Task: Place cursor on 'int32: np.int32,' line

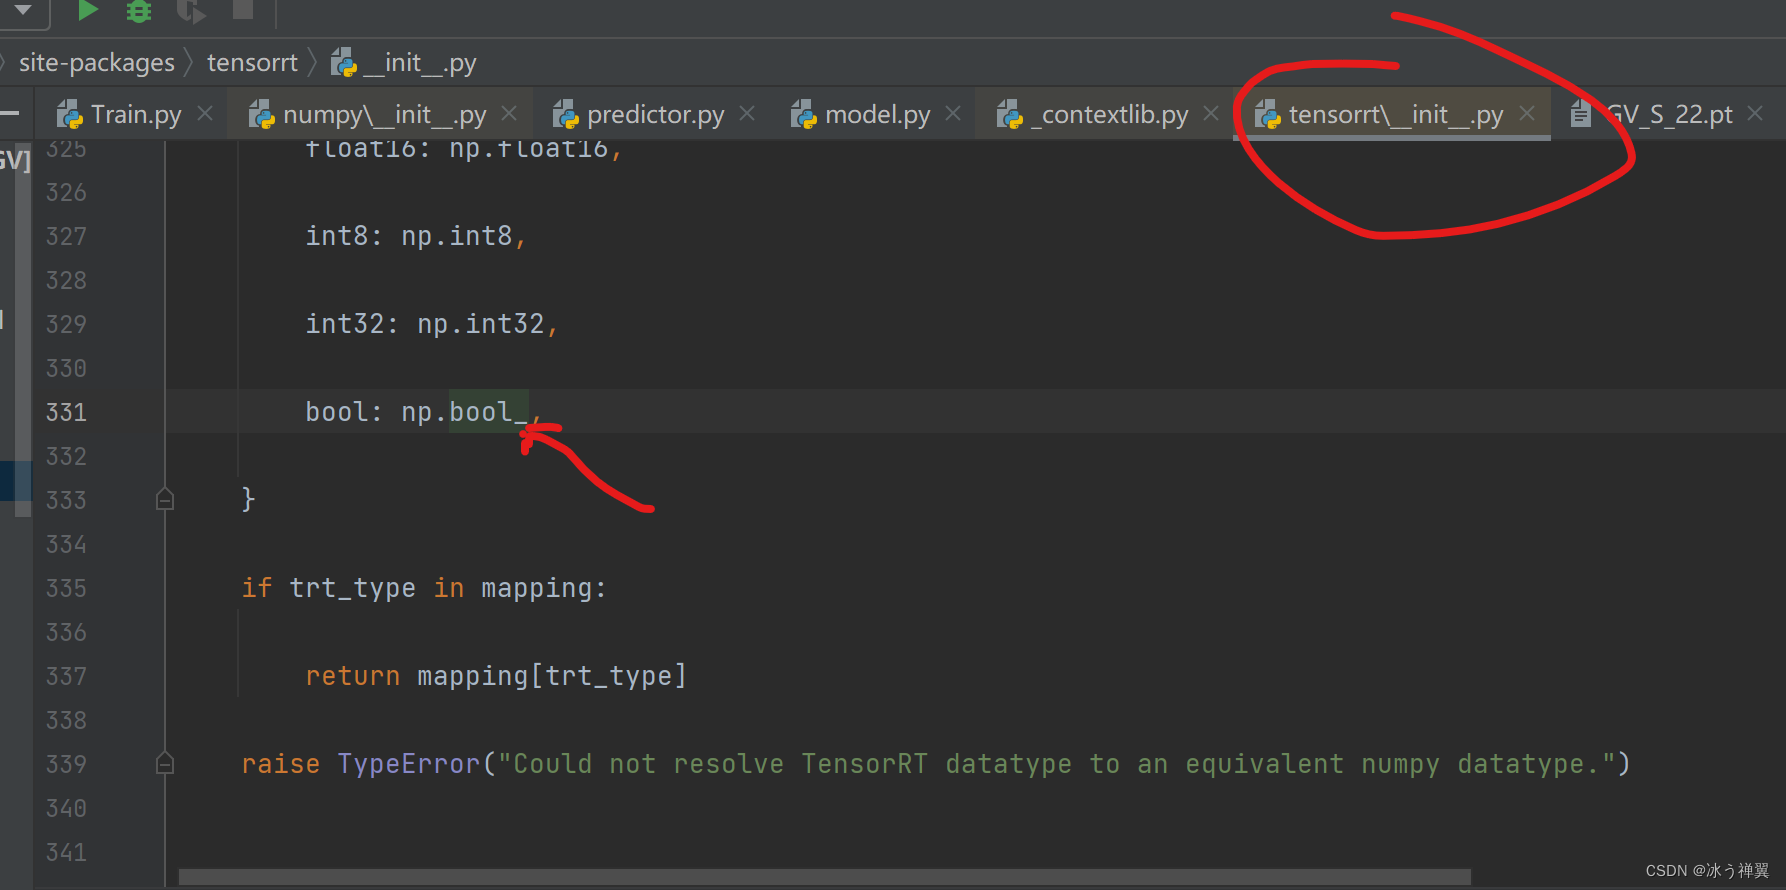Action: point(432,324)
